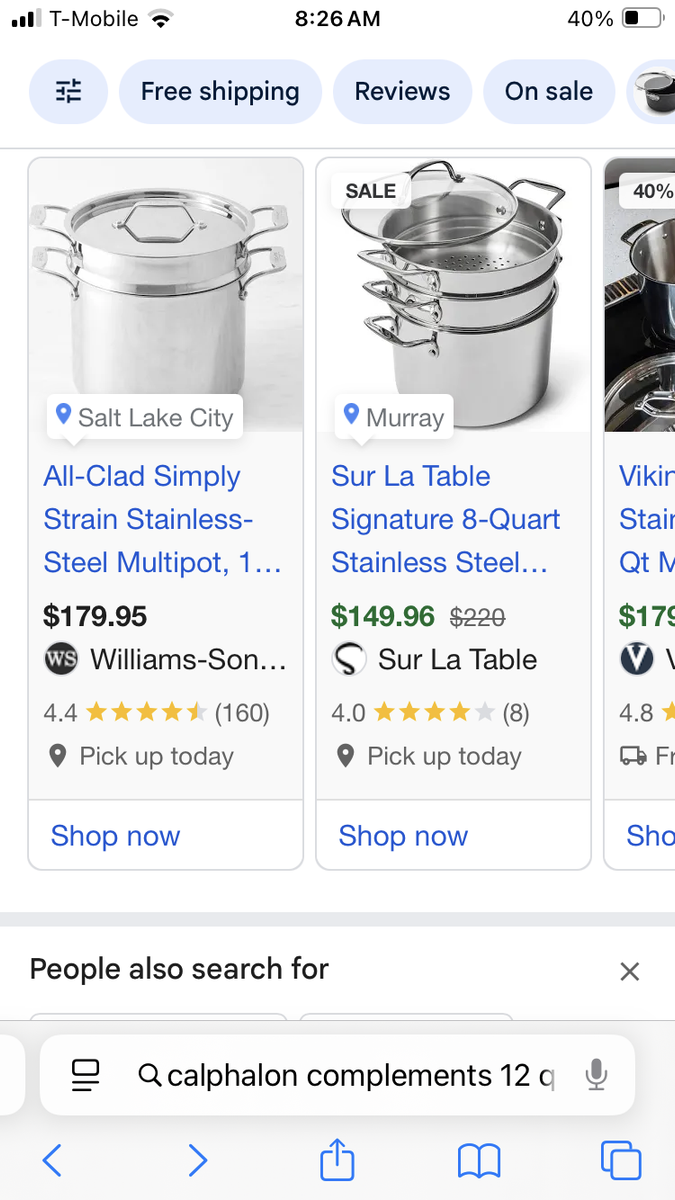Toggle the Free shipping filter chip
Screen dimensions: 675x1200
click(x=220, y=92)
